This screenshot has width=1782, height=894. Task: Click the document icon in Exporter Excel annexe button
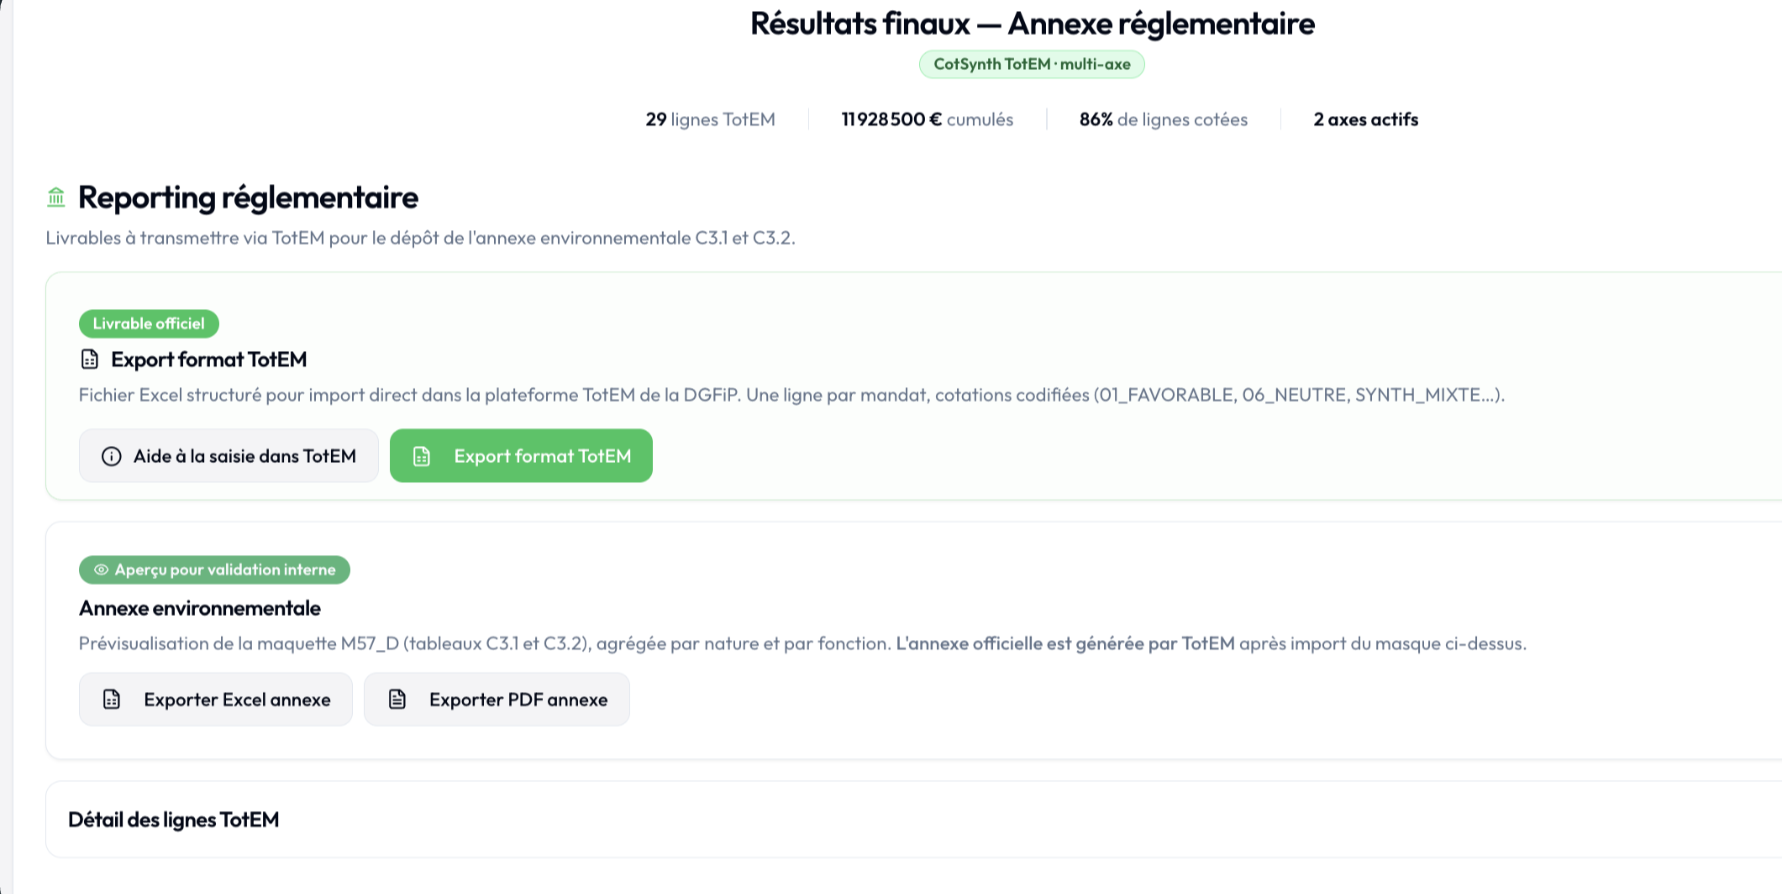112,699
